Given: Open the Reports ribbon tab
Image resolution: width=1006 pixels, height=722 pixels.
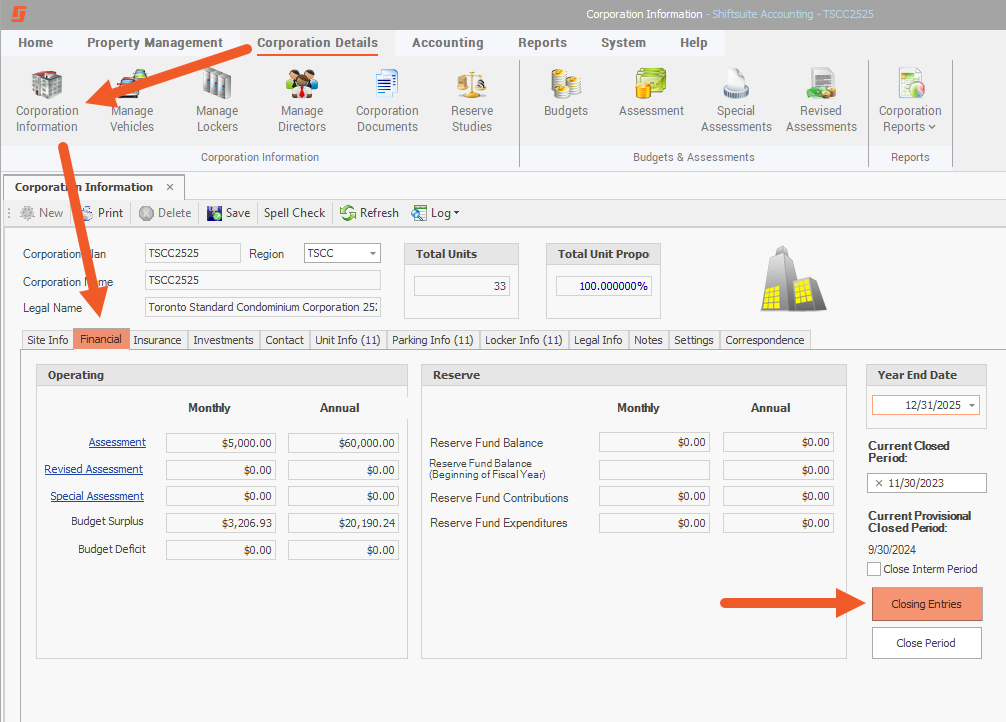Looking at the screenshot, I should pos(543,43).
